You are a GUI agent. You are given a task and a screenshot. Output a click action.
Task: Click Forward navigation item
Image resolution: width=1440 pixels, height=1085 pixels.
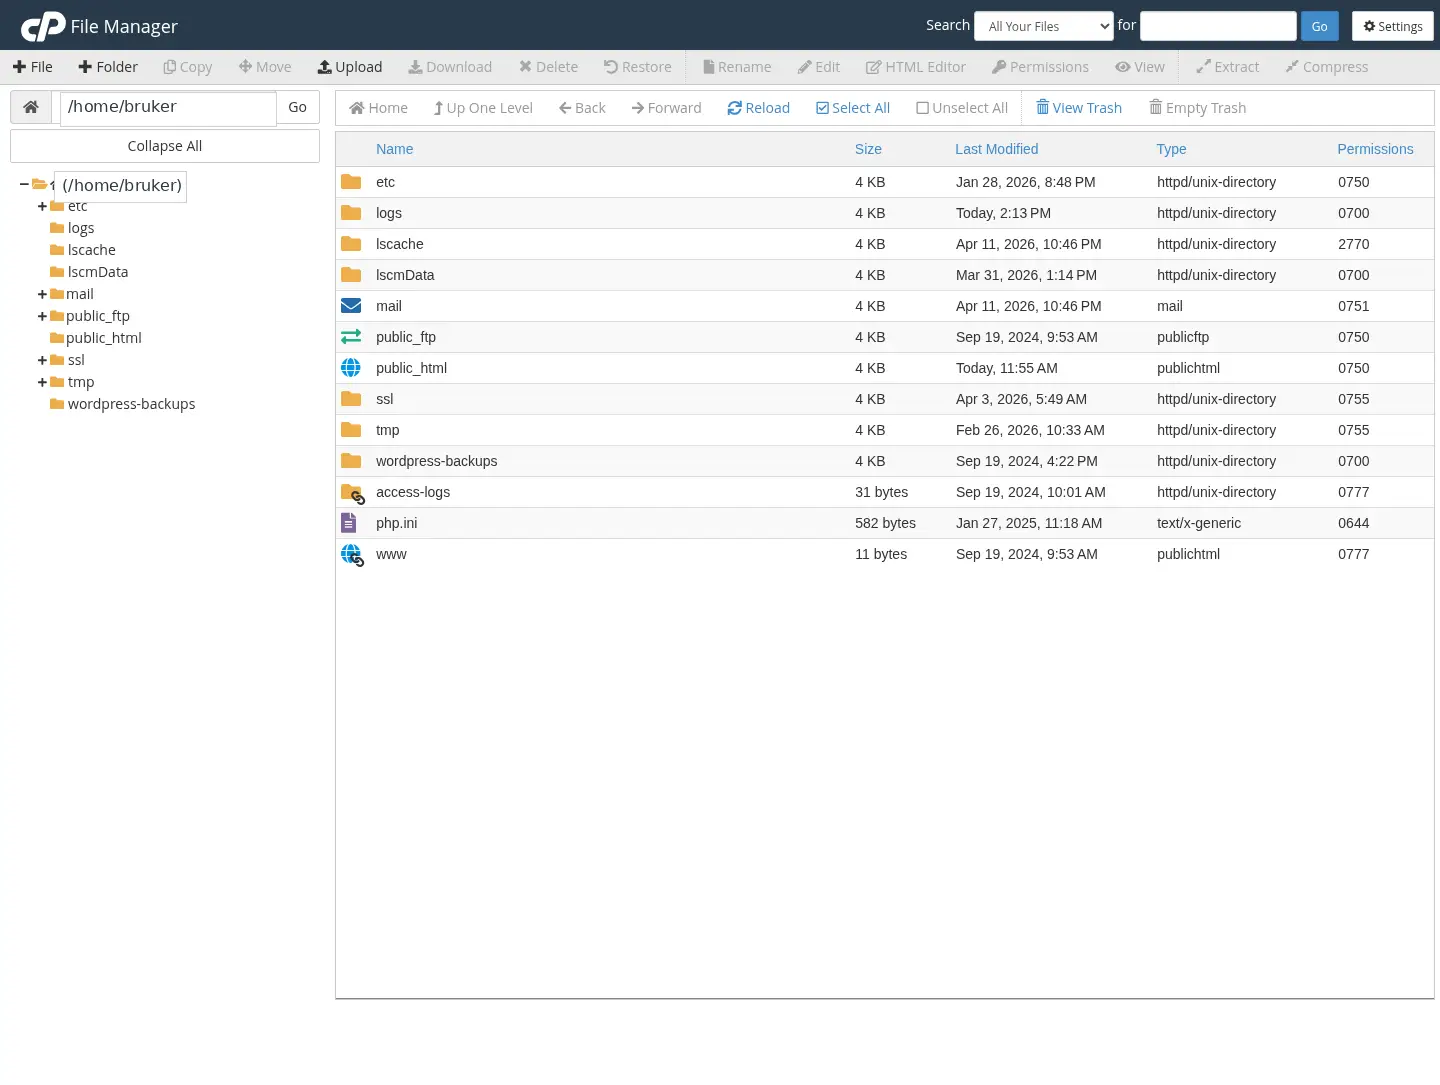point(666,107)
